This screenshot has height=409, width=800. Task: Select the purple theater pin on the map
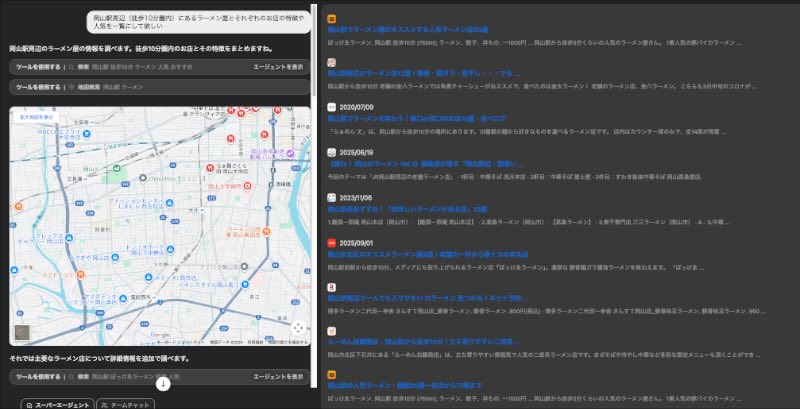[290, 152]
